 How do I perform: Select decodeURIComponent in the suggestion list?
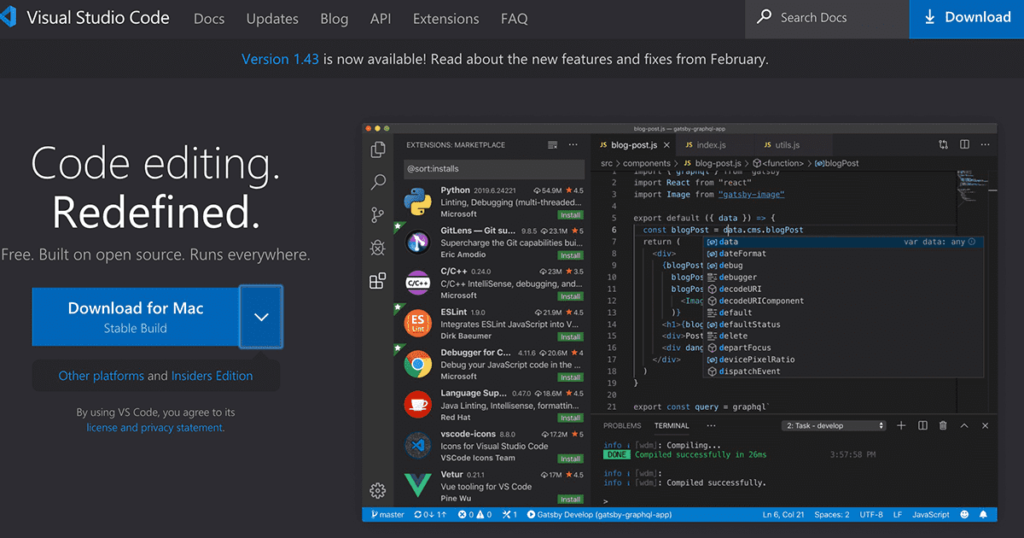coord(844,300)
